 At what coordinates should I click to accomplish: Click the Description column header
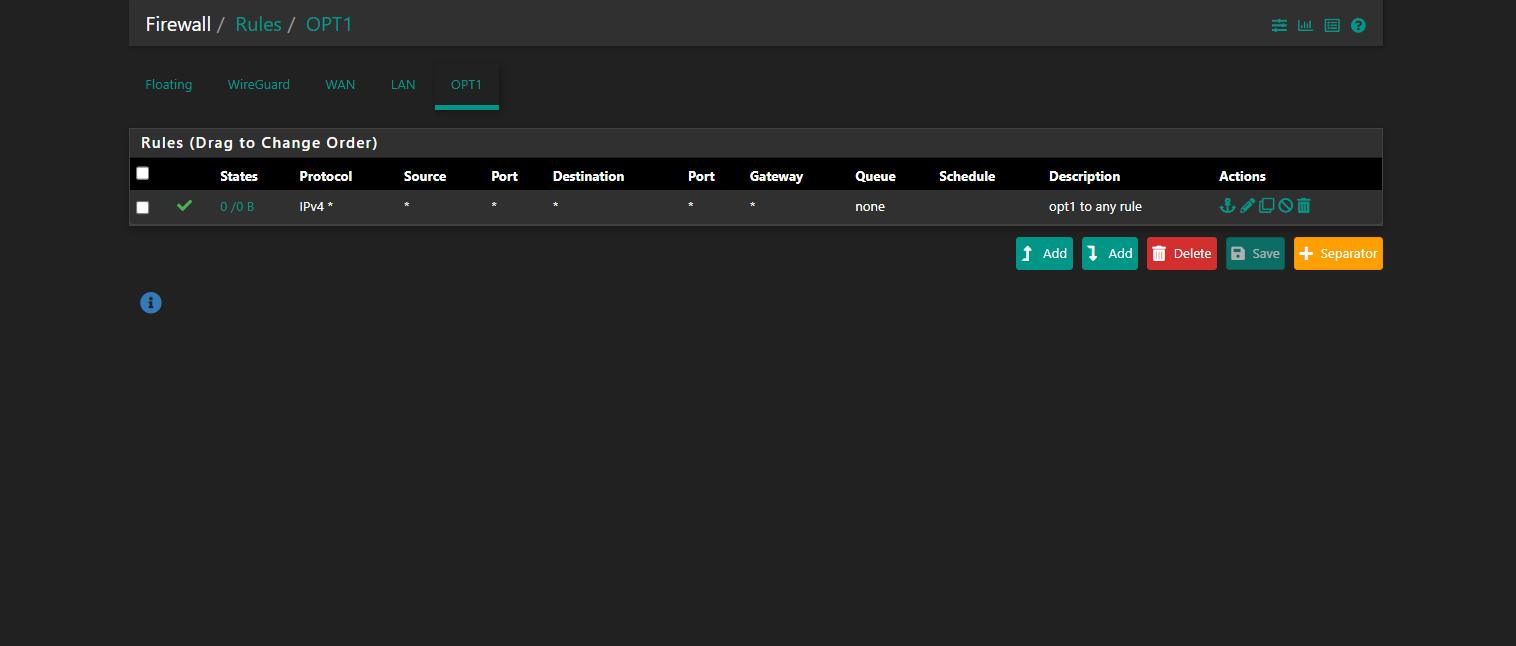pos(1084,176)
